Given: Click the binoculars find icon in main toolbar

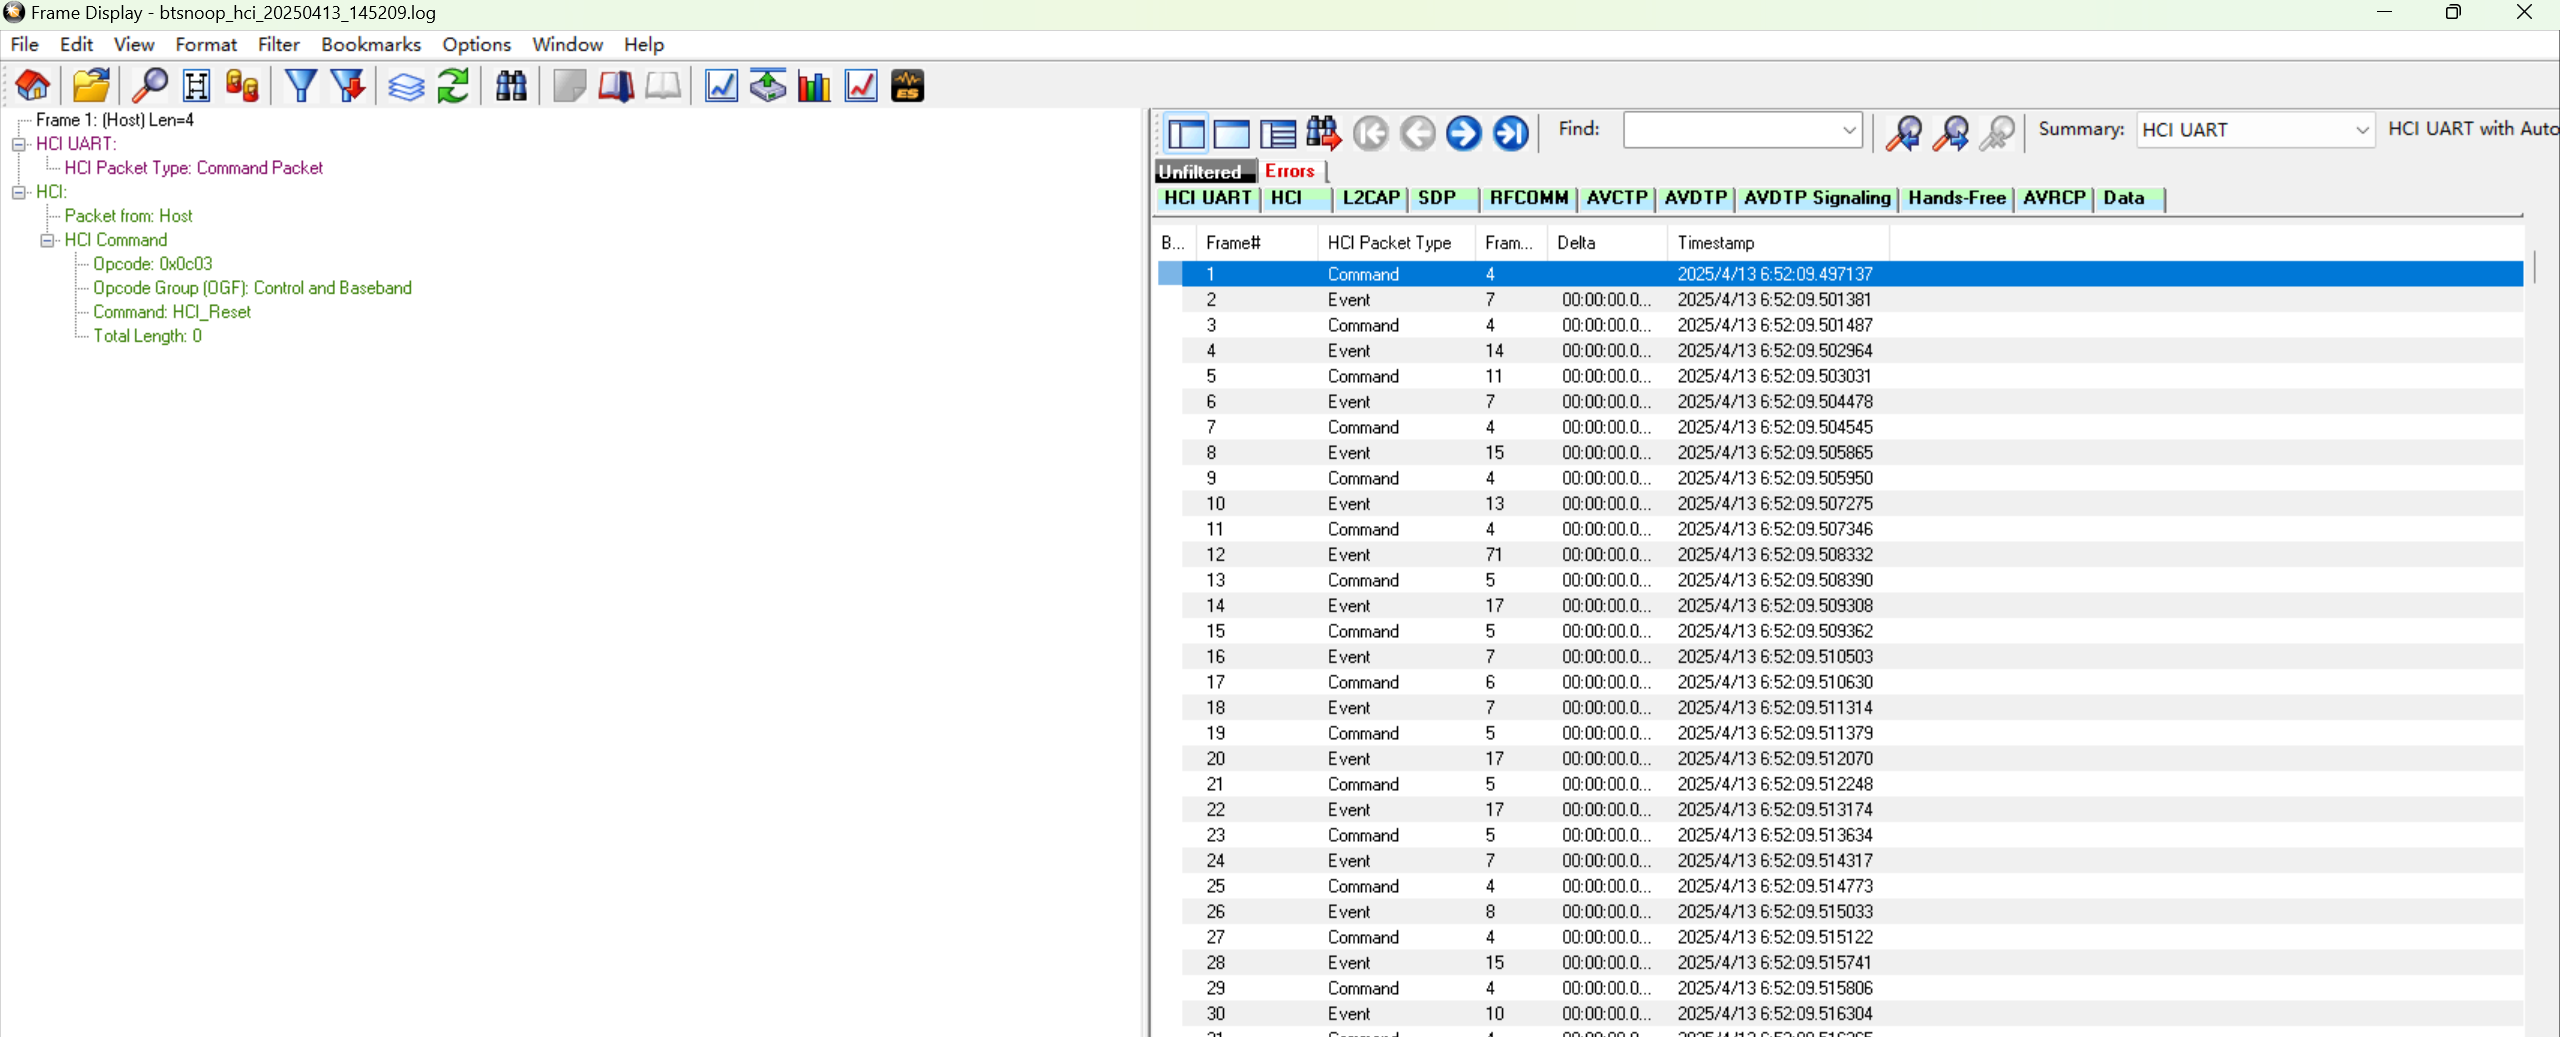Looking at the screenshot, I should [511, 86].
